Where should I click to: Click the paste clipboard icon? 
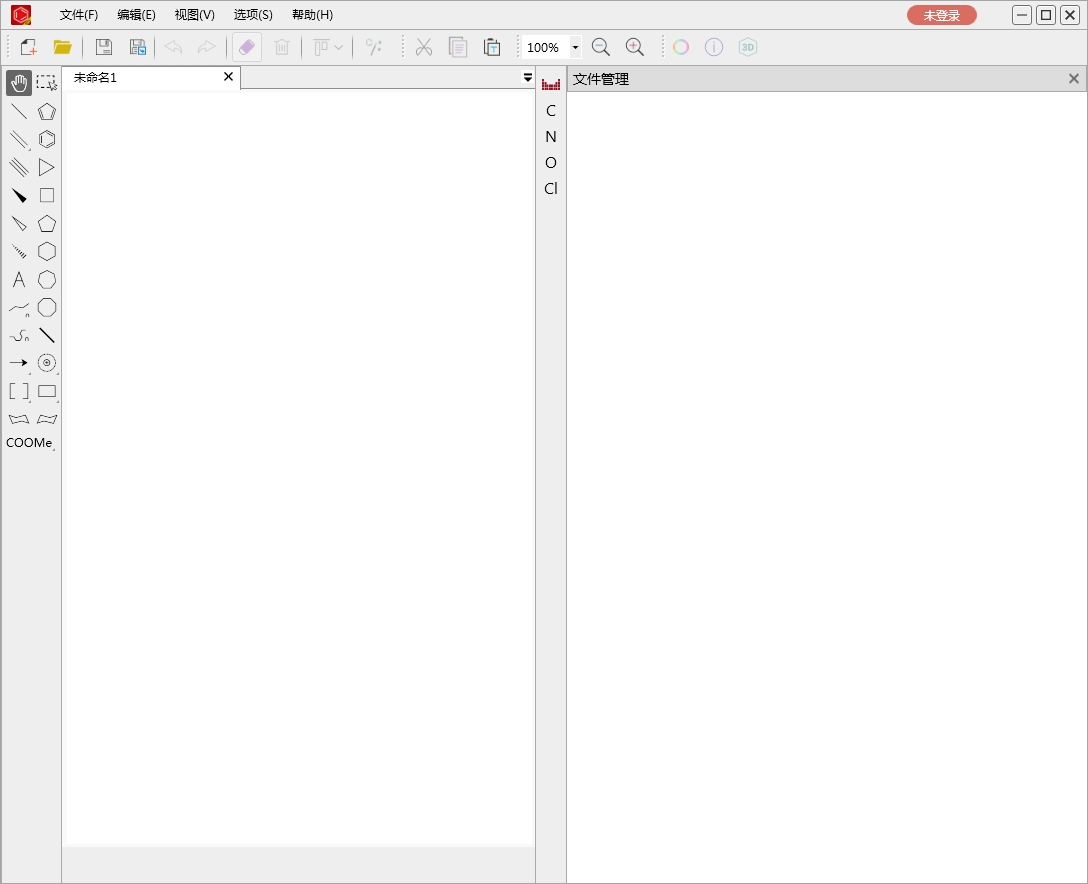(492, 47)
